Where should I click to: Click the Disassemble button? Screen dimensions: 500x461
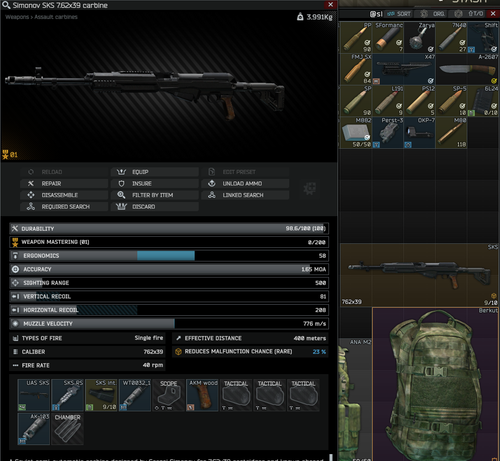pos(64,195)
